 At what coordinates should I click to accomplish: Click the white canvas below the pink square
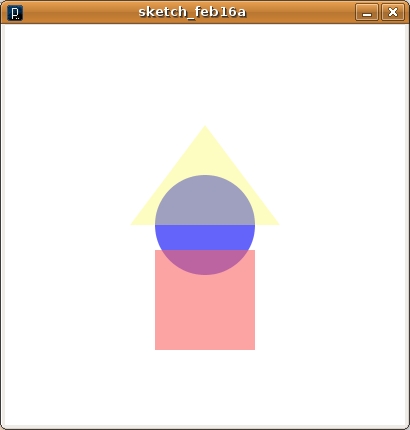[x=205, y=387]
